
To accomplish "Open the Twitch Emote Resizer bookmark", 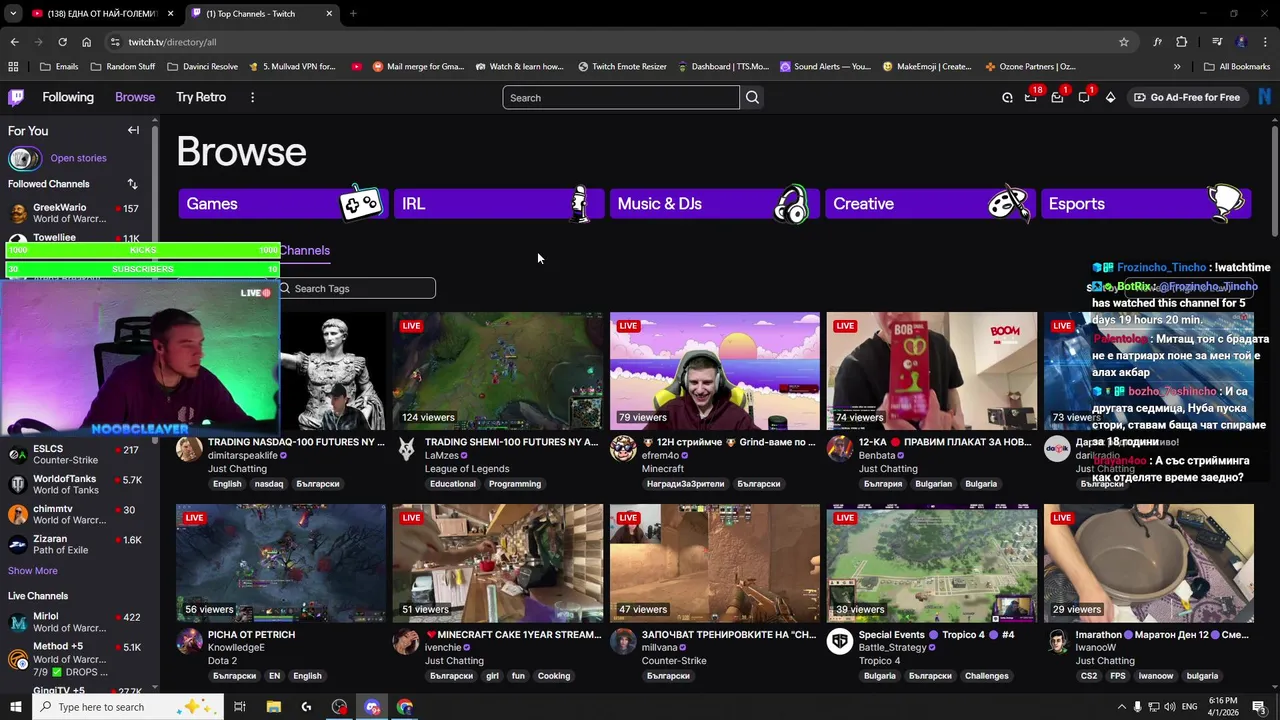I will (x=622, y=67).
